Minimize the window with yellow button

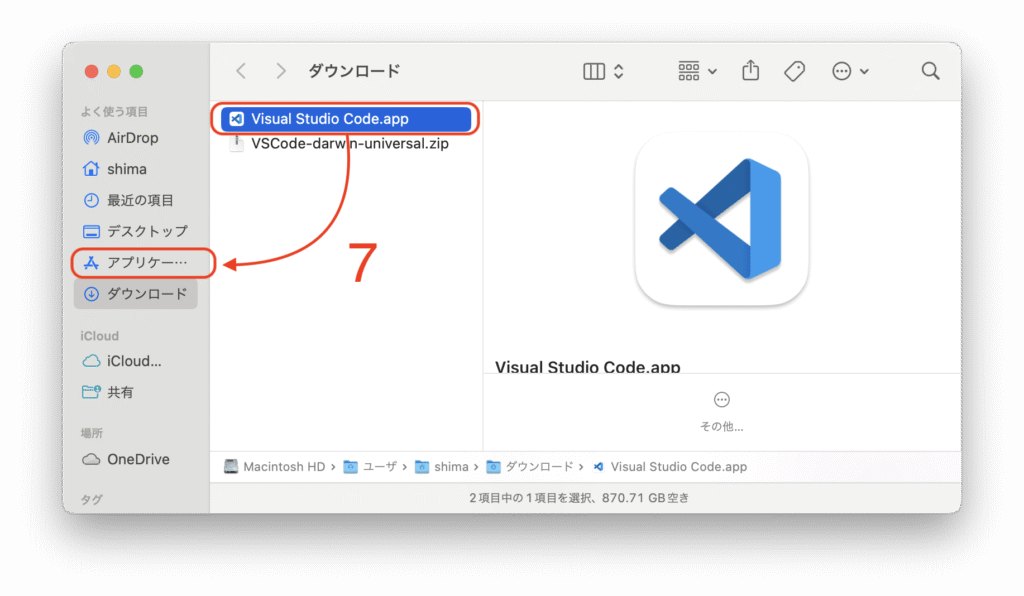[114, 71]
